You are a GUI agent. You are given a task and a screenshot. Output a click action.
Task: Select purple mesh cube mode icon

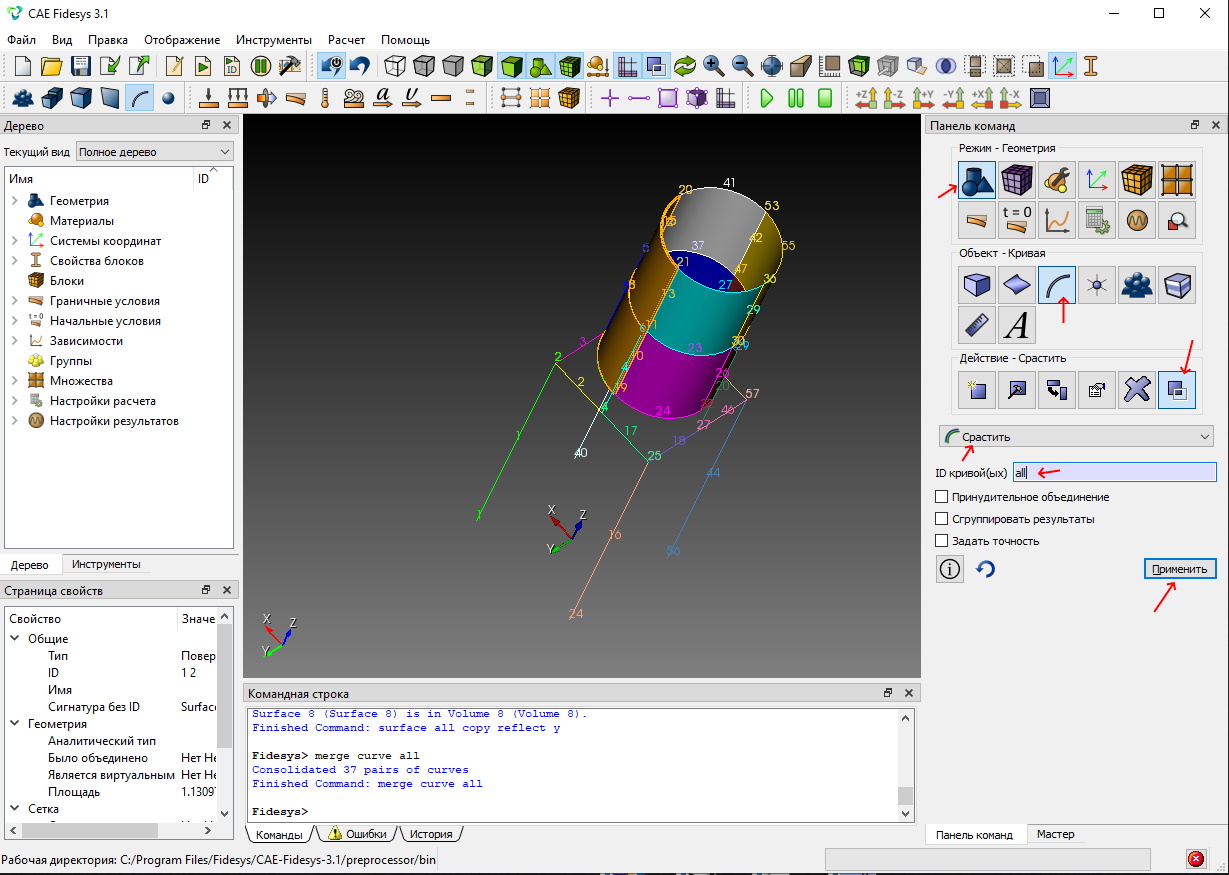pyautogui.click(x=1016, y=180)
